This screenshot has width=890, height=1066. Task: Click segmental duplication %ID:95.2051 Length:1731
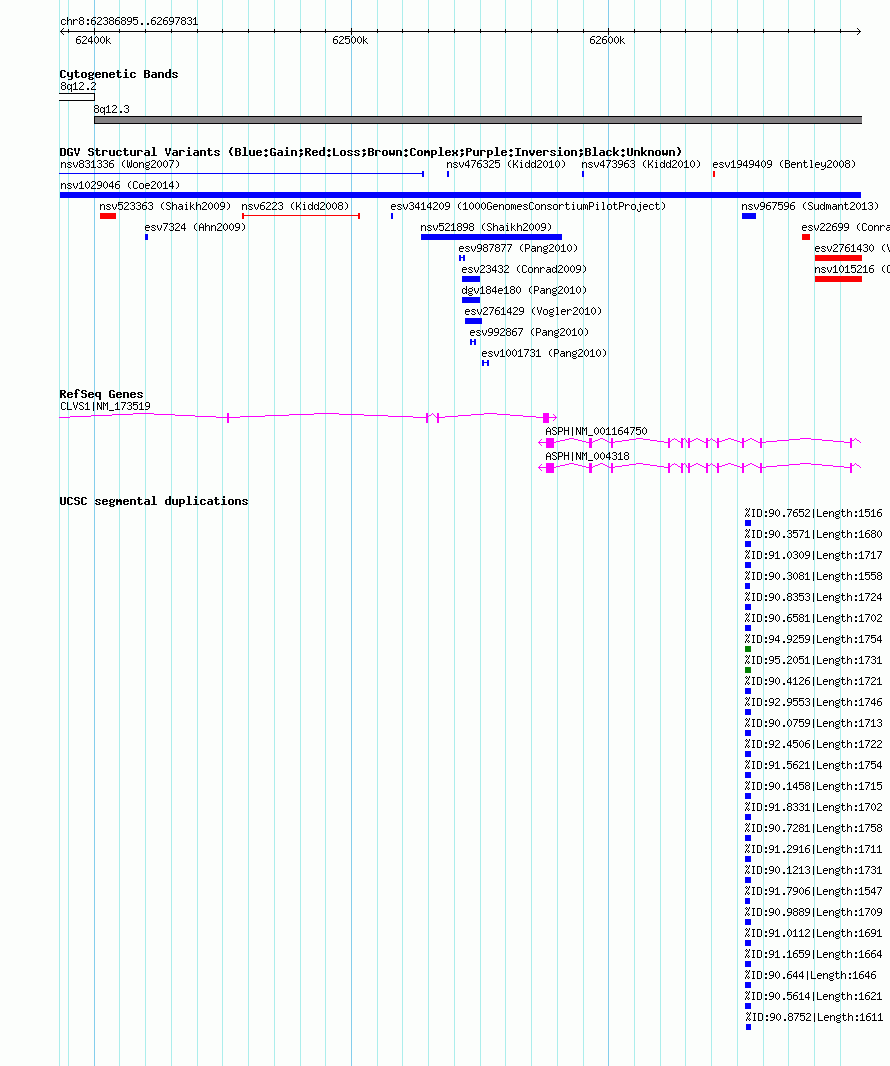(813, 661)
